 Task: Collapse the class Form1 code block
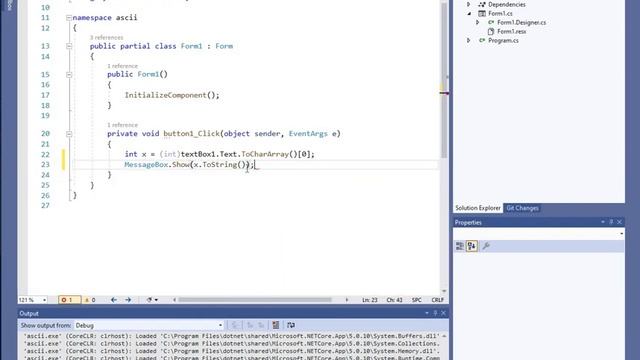click(x=69, y=46)
